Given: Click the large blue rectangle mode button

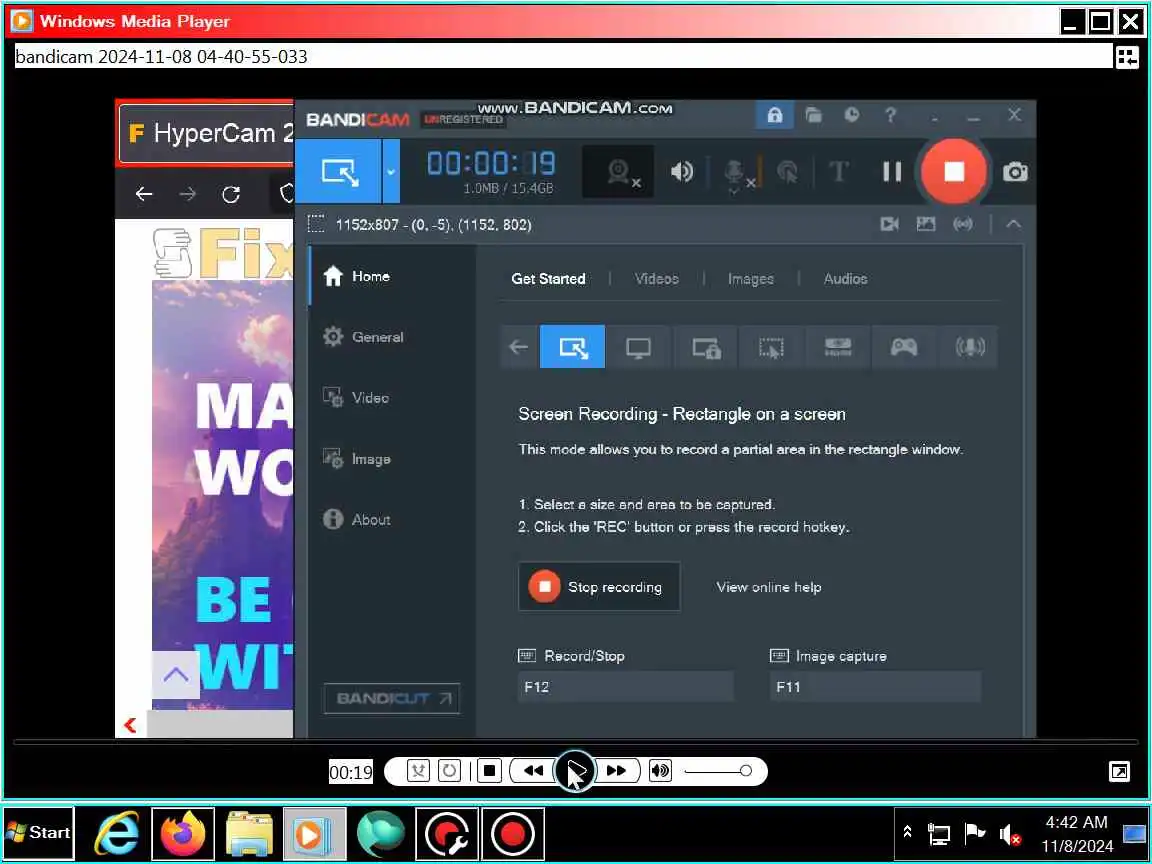Looking at the screenshot, I should 339,171.
